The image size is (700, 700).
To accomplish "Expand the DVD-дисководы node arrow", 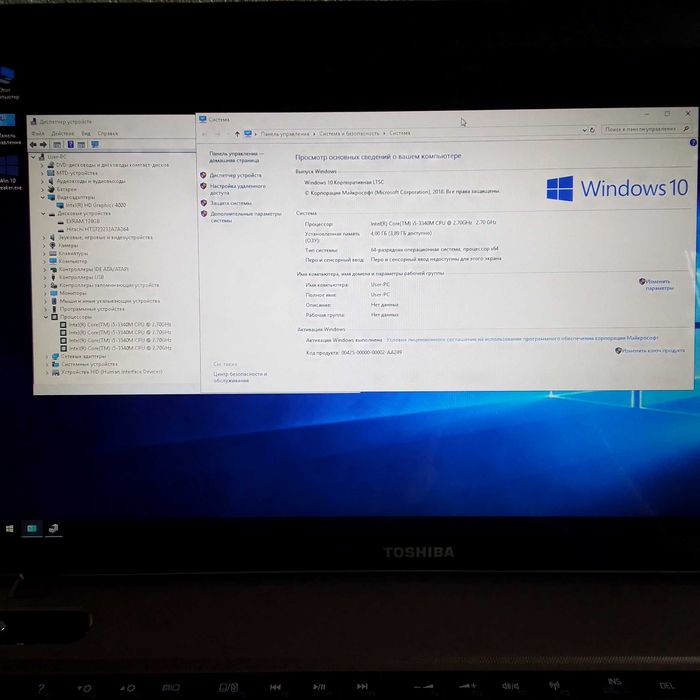I will [42, 165].
